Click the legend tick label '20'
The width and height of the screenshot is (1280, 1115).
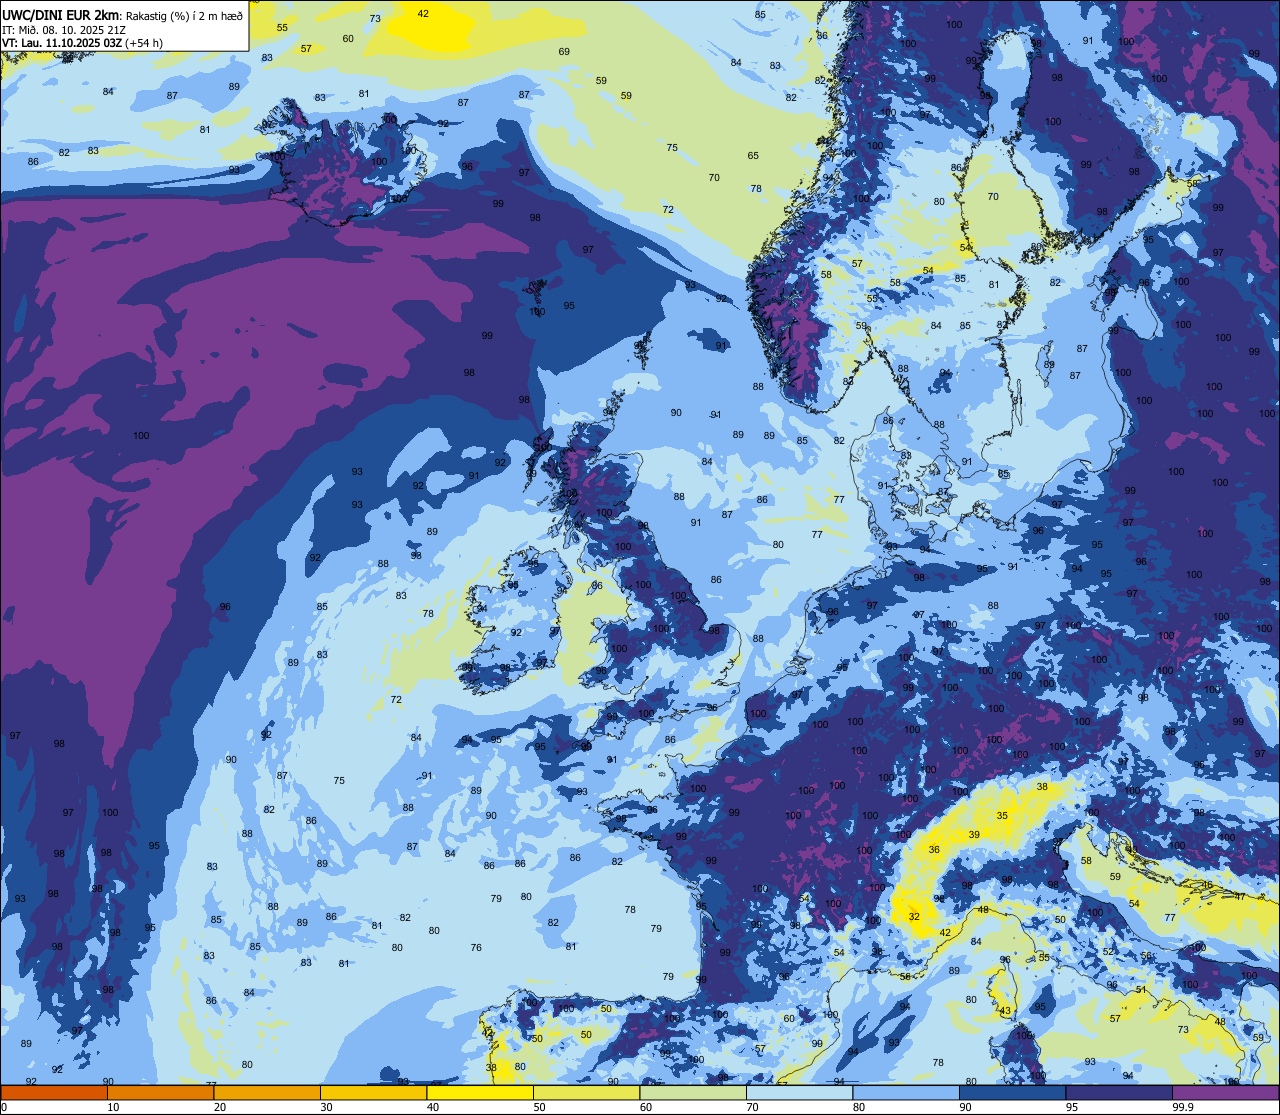pyautogui.click(x=220, y=1107)
